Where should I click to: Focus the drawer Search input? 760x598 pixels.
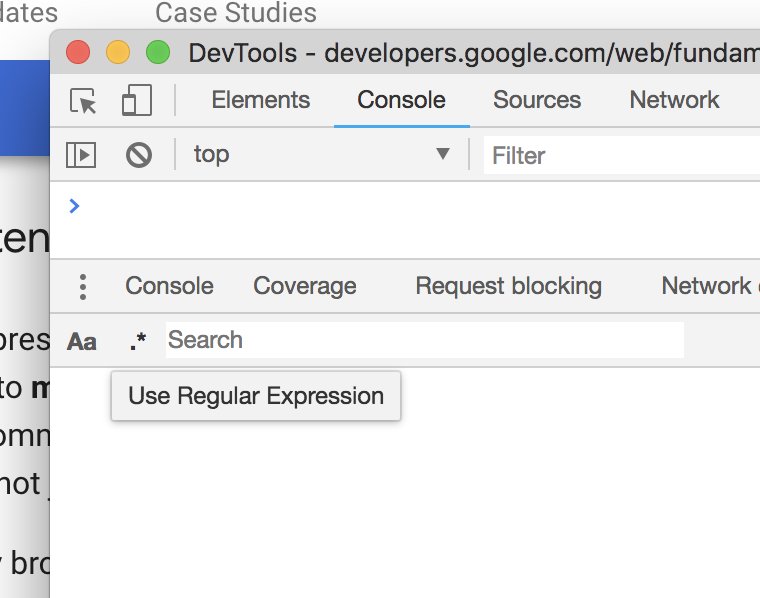click(x=424, y=340)
